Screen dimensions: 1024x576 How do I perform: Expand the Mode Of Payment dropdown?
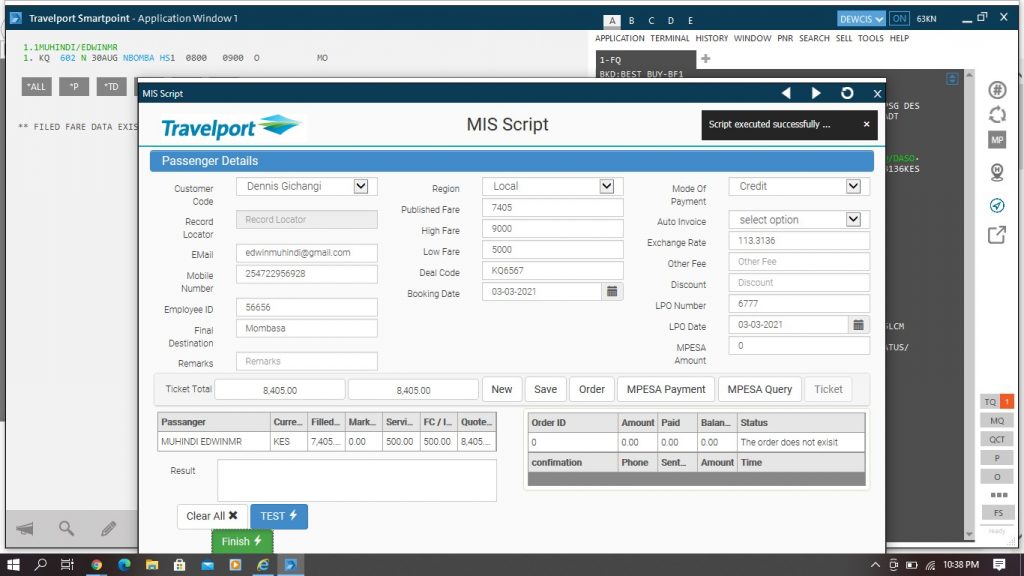[x=853, y=186]
